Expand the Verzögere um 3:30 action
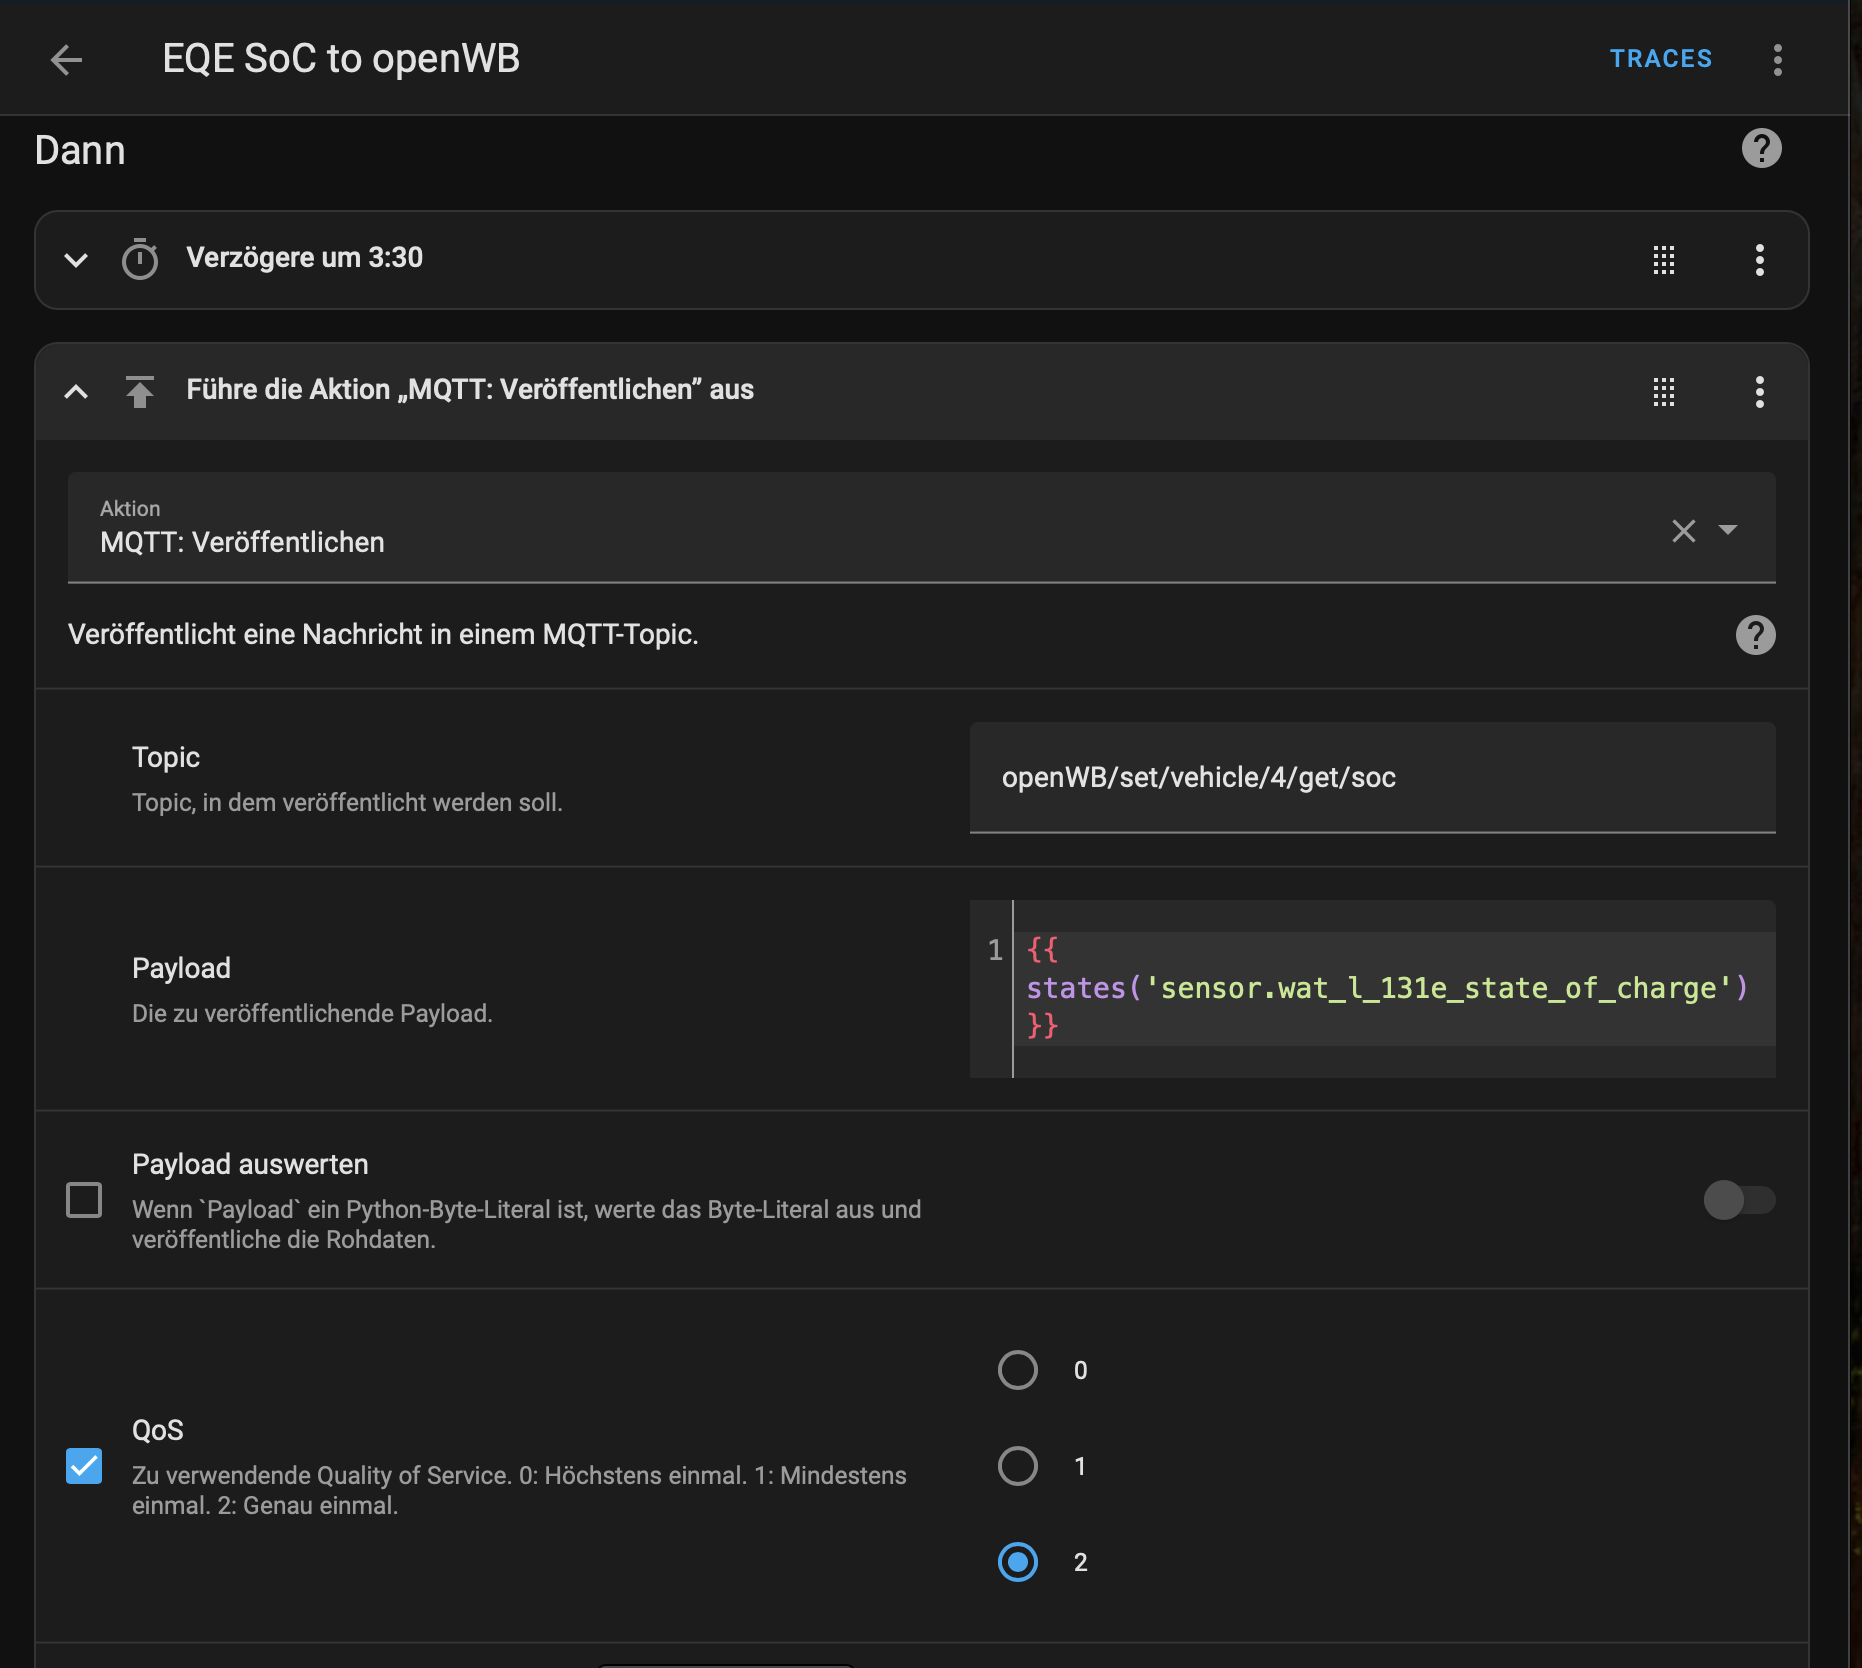Image resolution: width=1862 pixels, height=1668 pixels. (x=76, y=260)
